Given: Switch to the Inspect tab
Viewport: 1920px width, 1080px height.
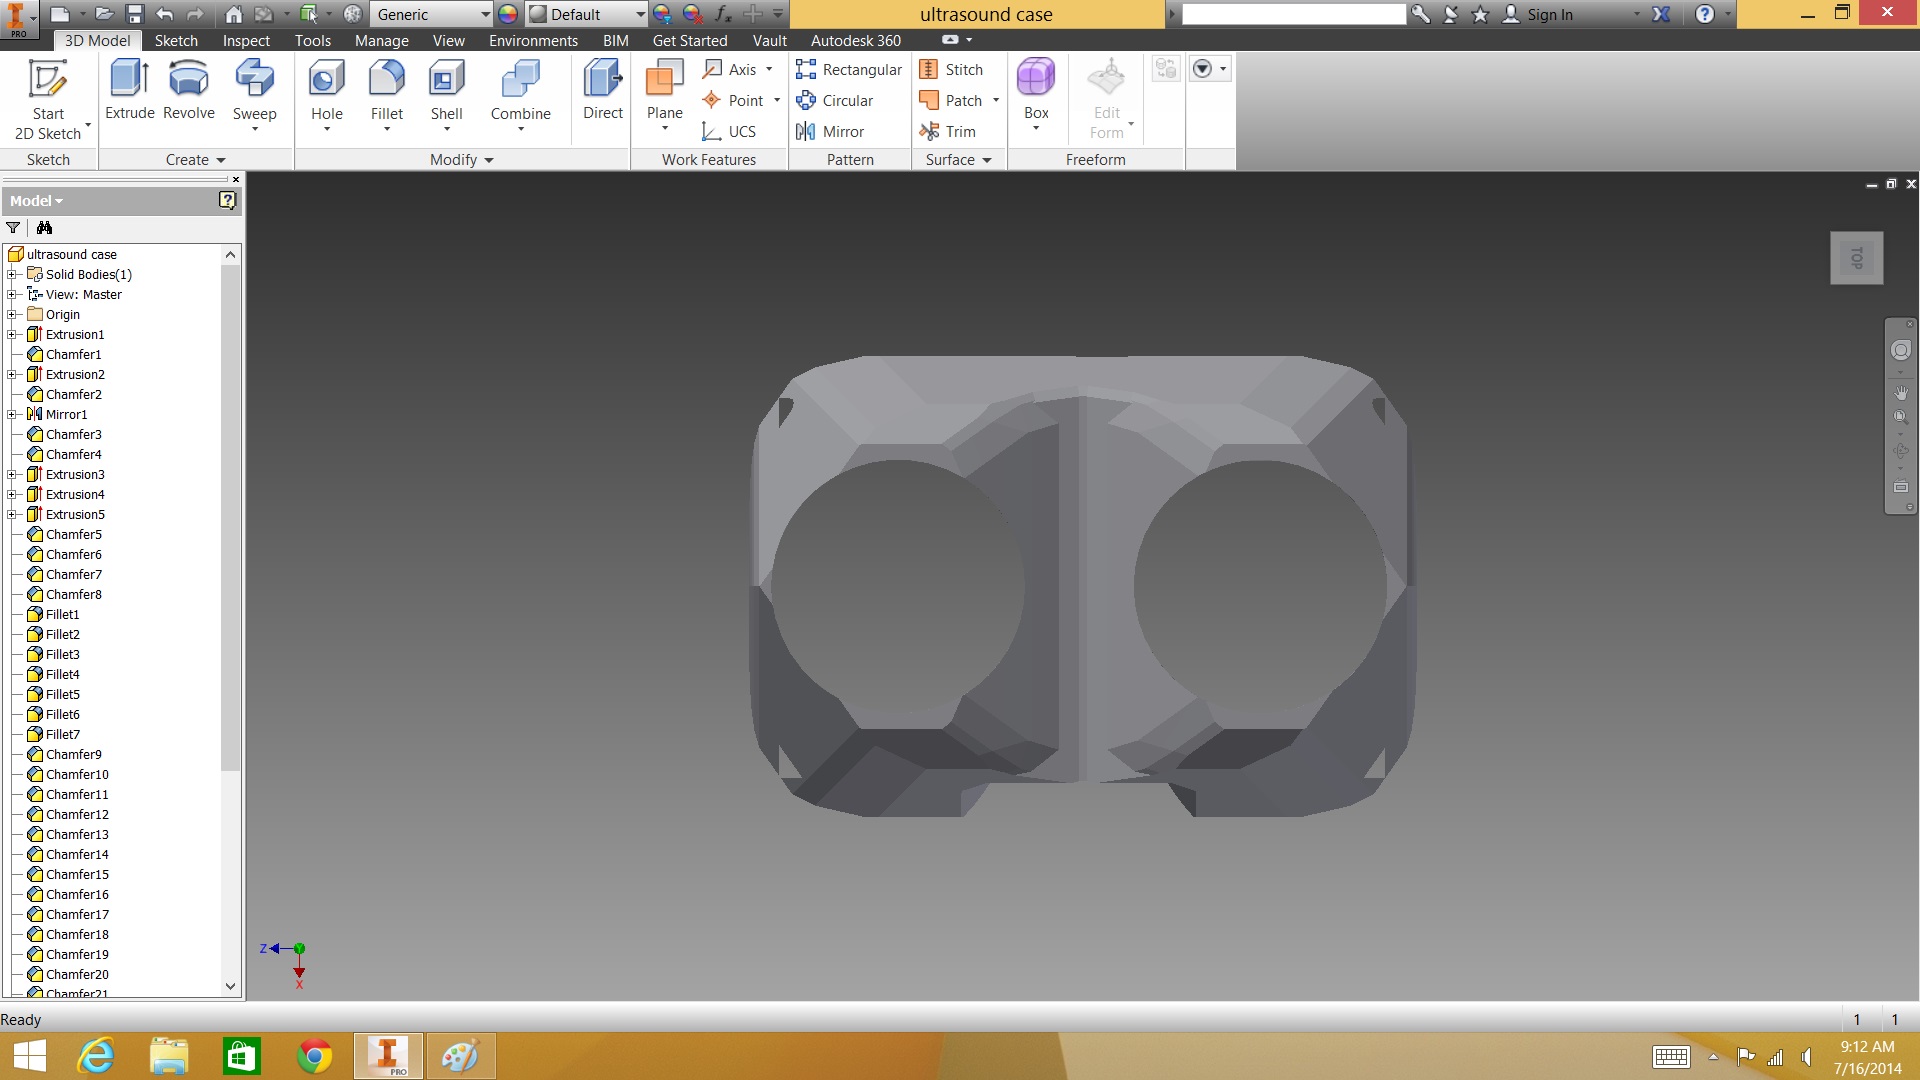Looking at the screenshot, I should 246,40.
